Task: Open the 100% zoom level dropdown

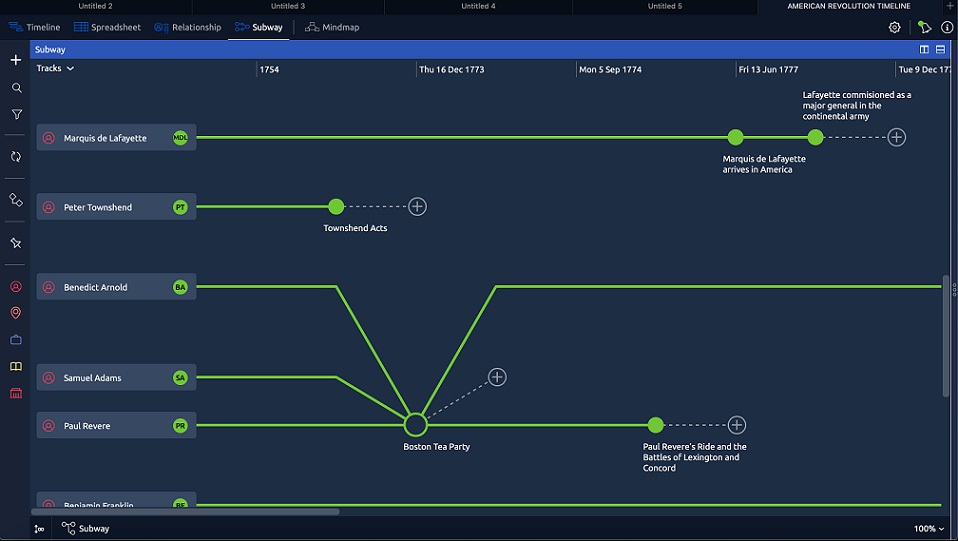Action: tap(929, 529)
